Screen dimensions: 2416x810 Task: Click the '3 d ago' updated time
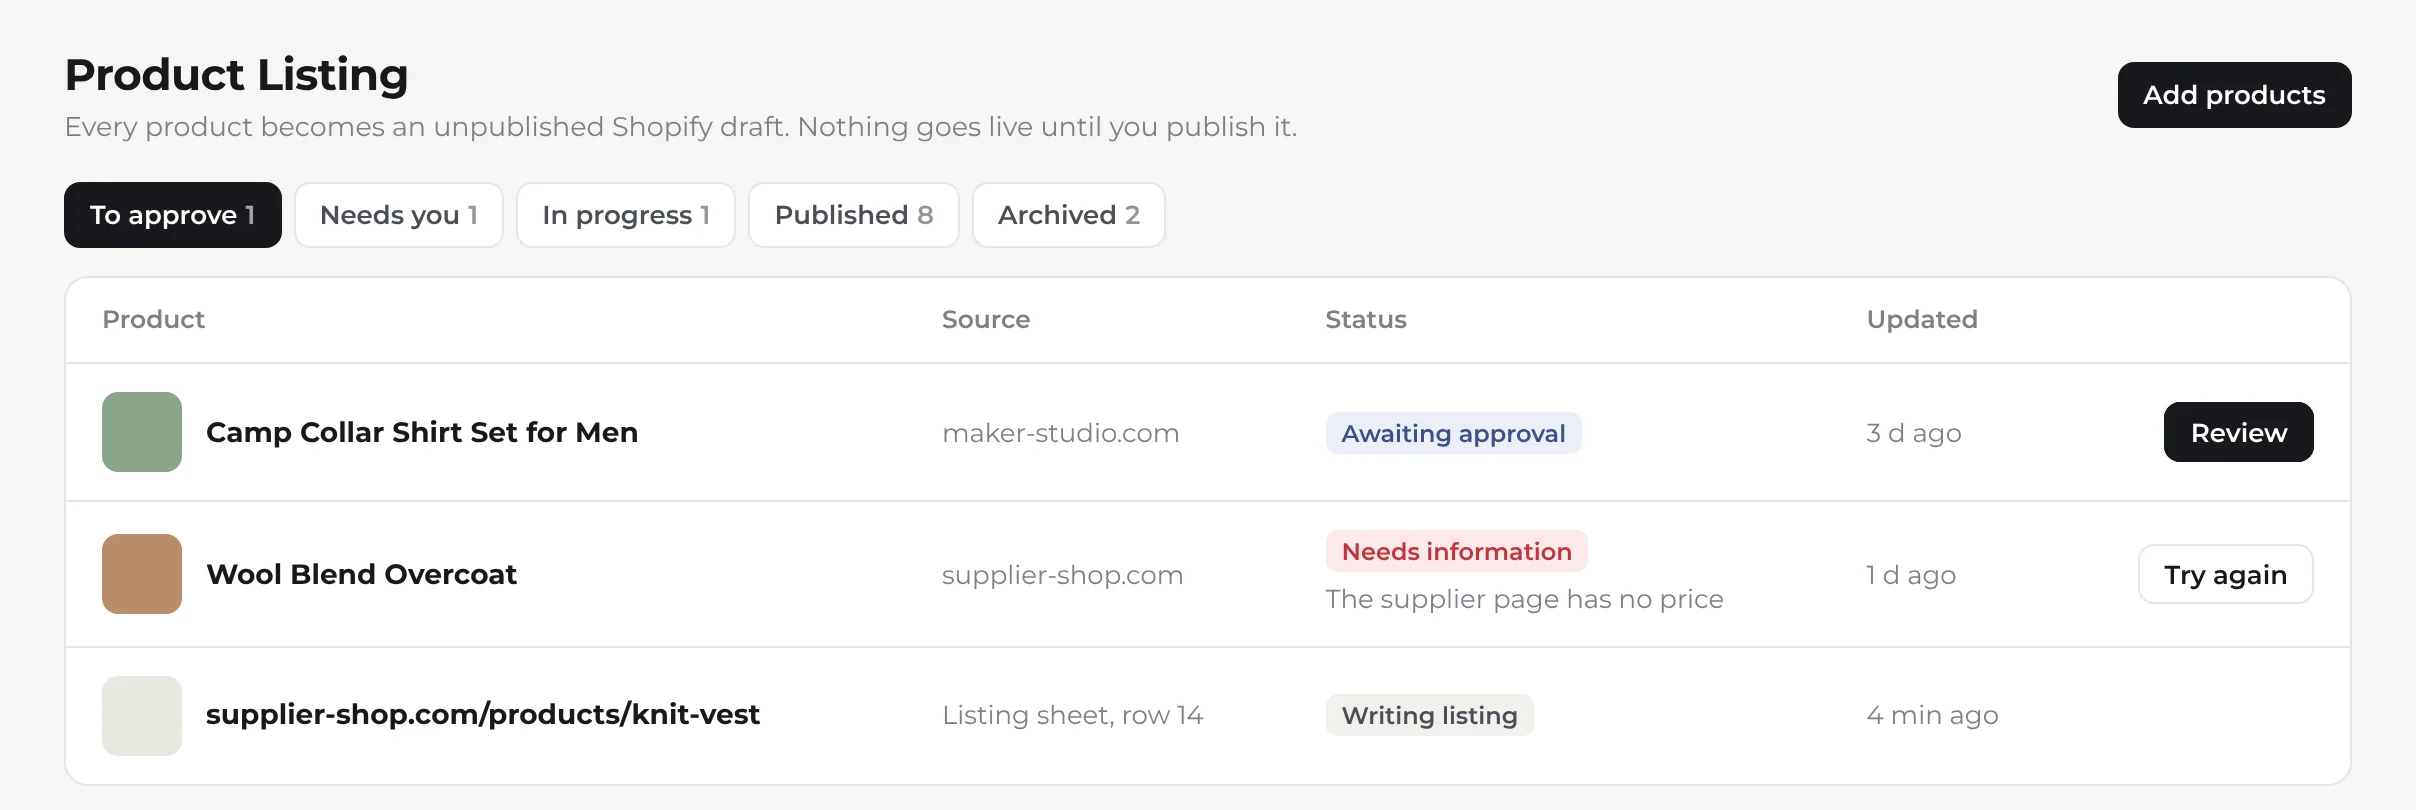click(1914, 433)
